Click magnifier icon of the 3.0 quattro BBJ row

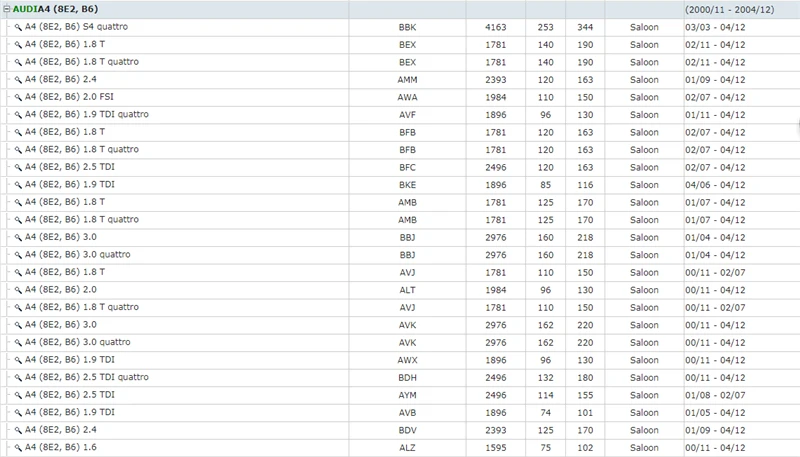18,255
